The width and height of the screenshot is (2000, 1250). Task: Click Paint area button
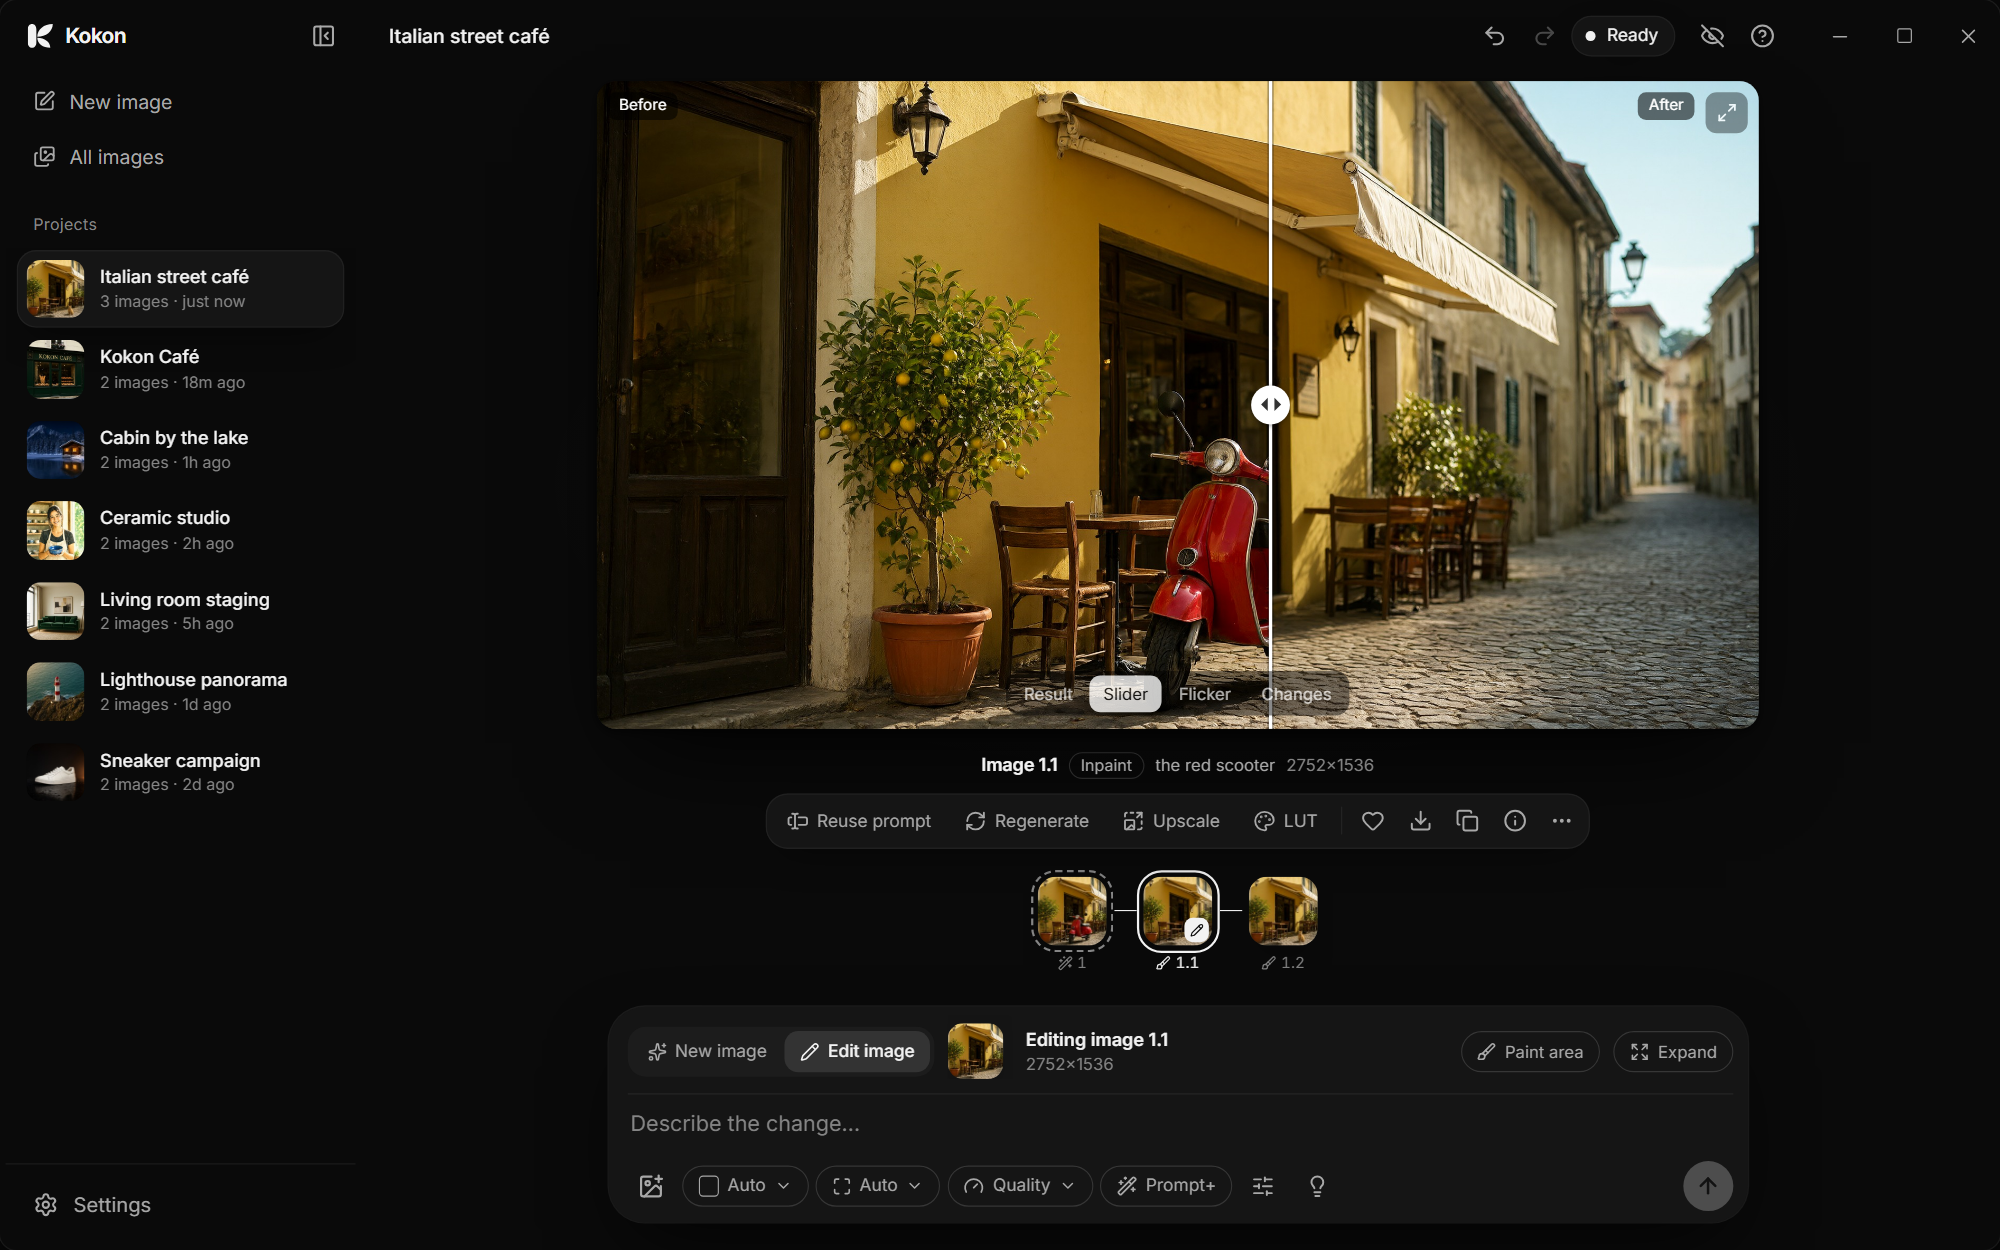1530,1052
